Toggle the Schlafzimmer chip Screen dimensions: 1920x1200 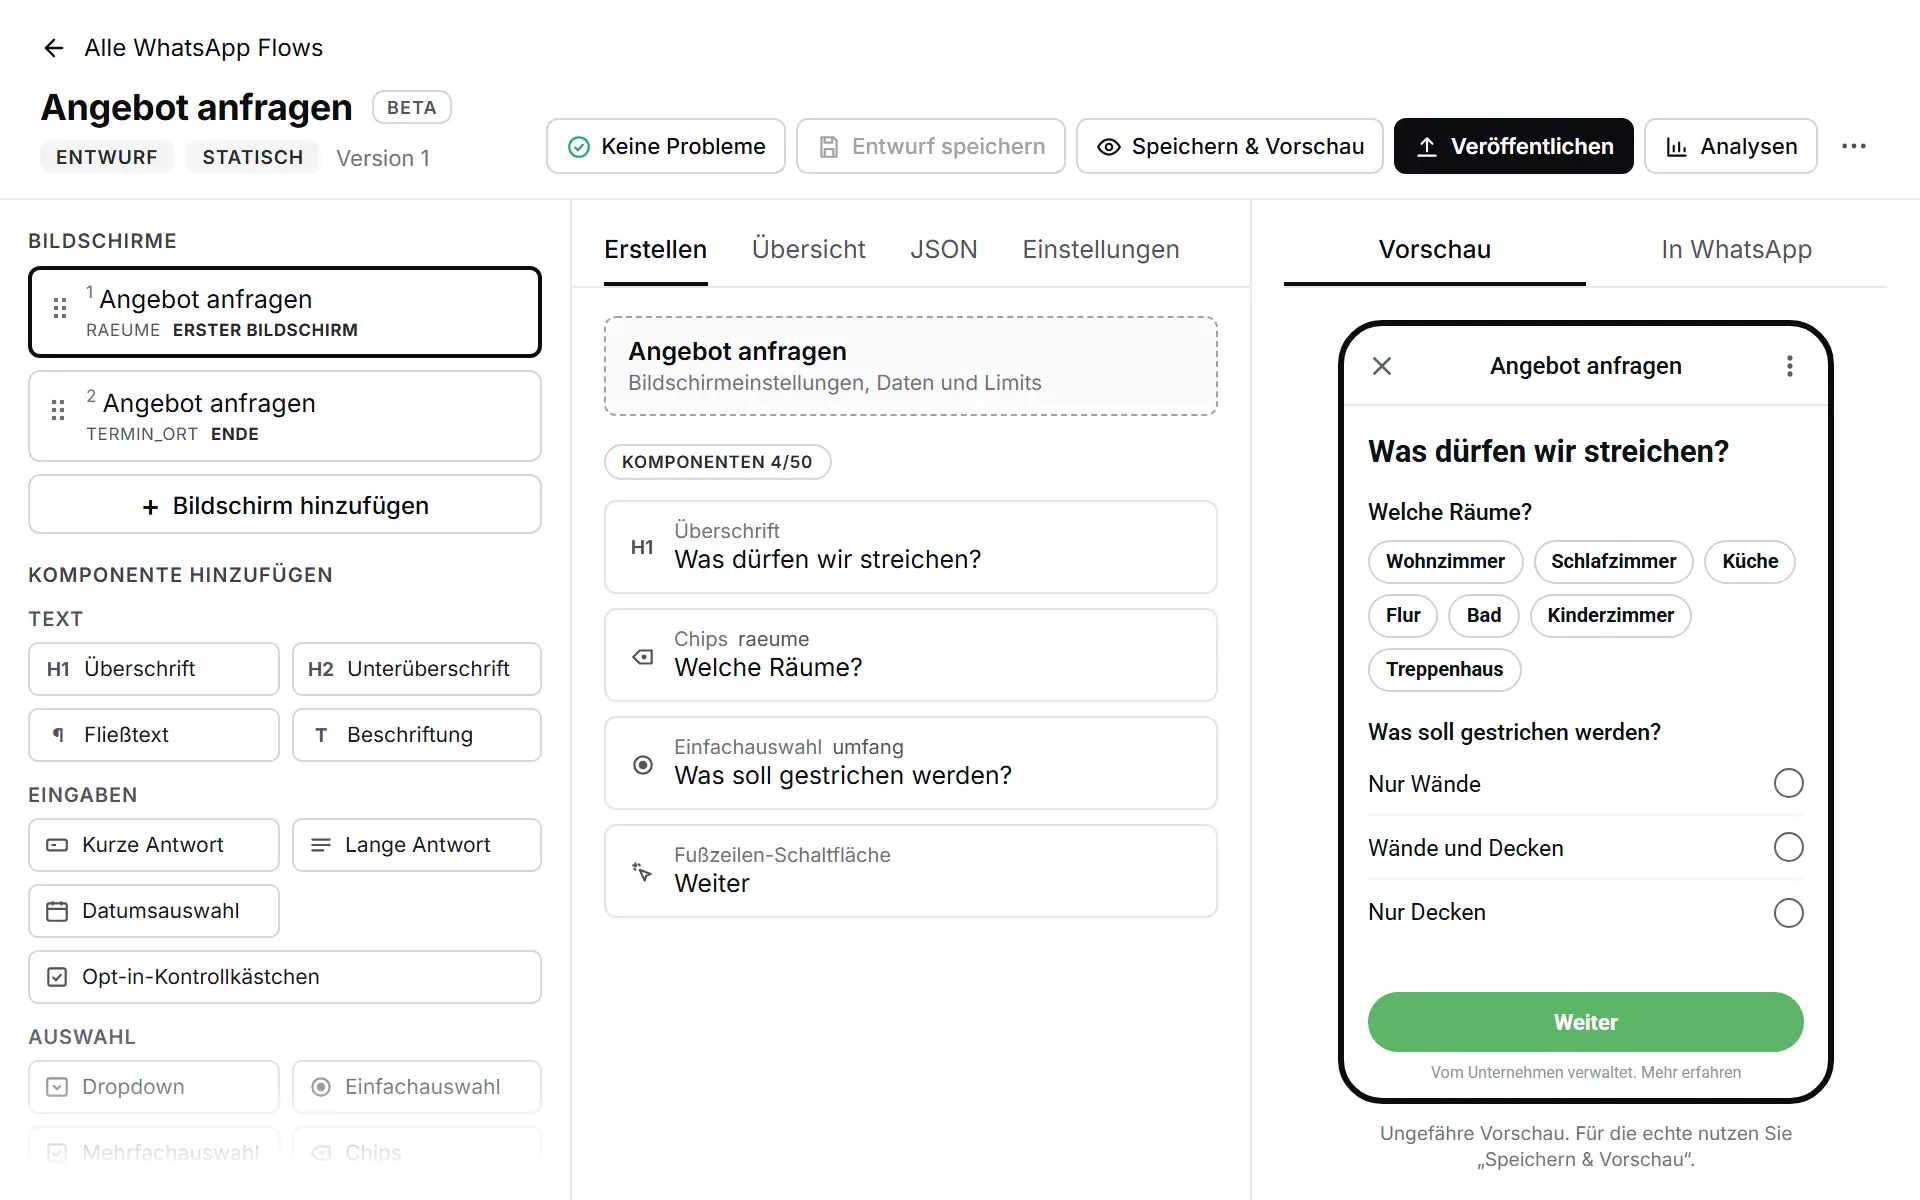click(1613, 561)
